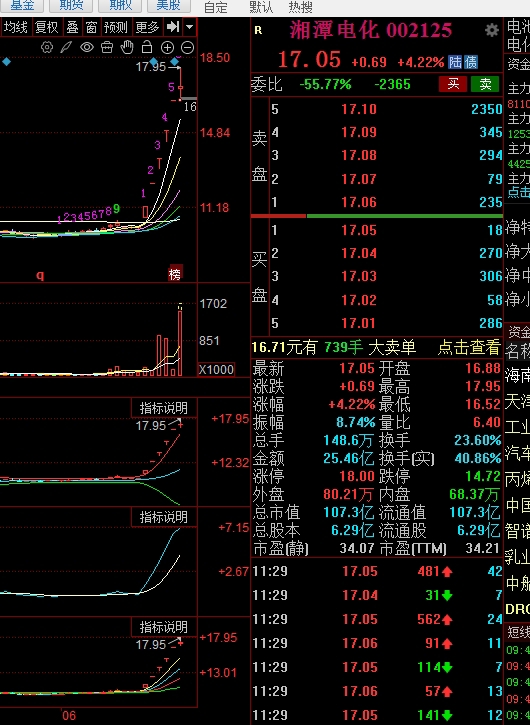
Task: Activate the hand pan tool
Action: (127, 47)
